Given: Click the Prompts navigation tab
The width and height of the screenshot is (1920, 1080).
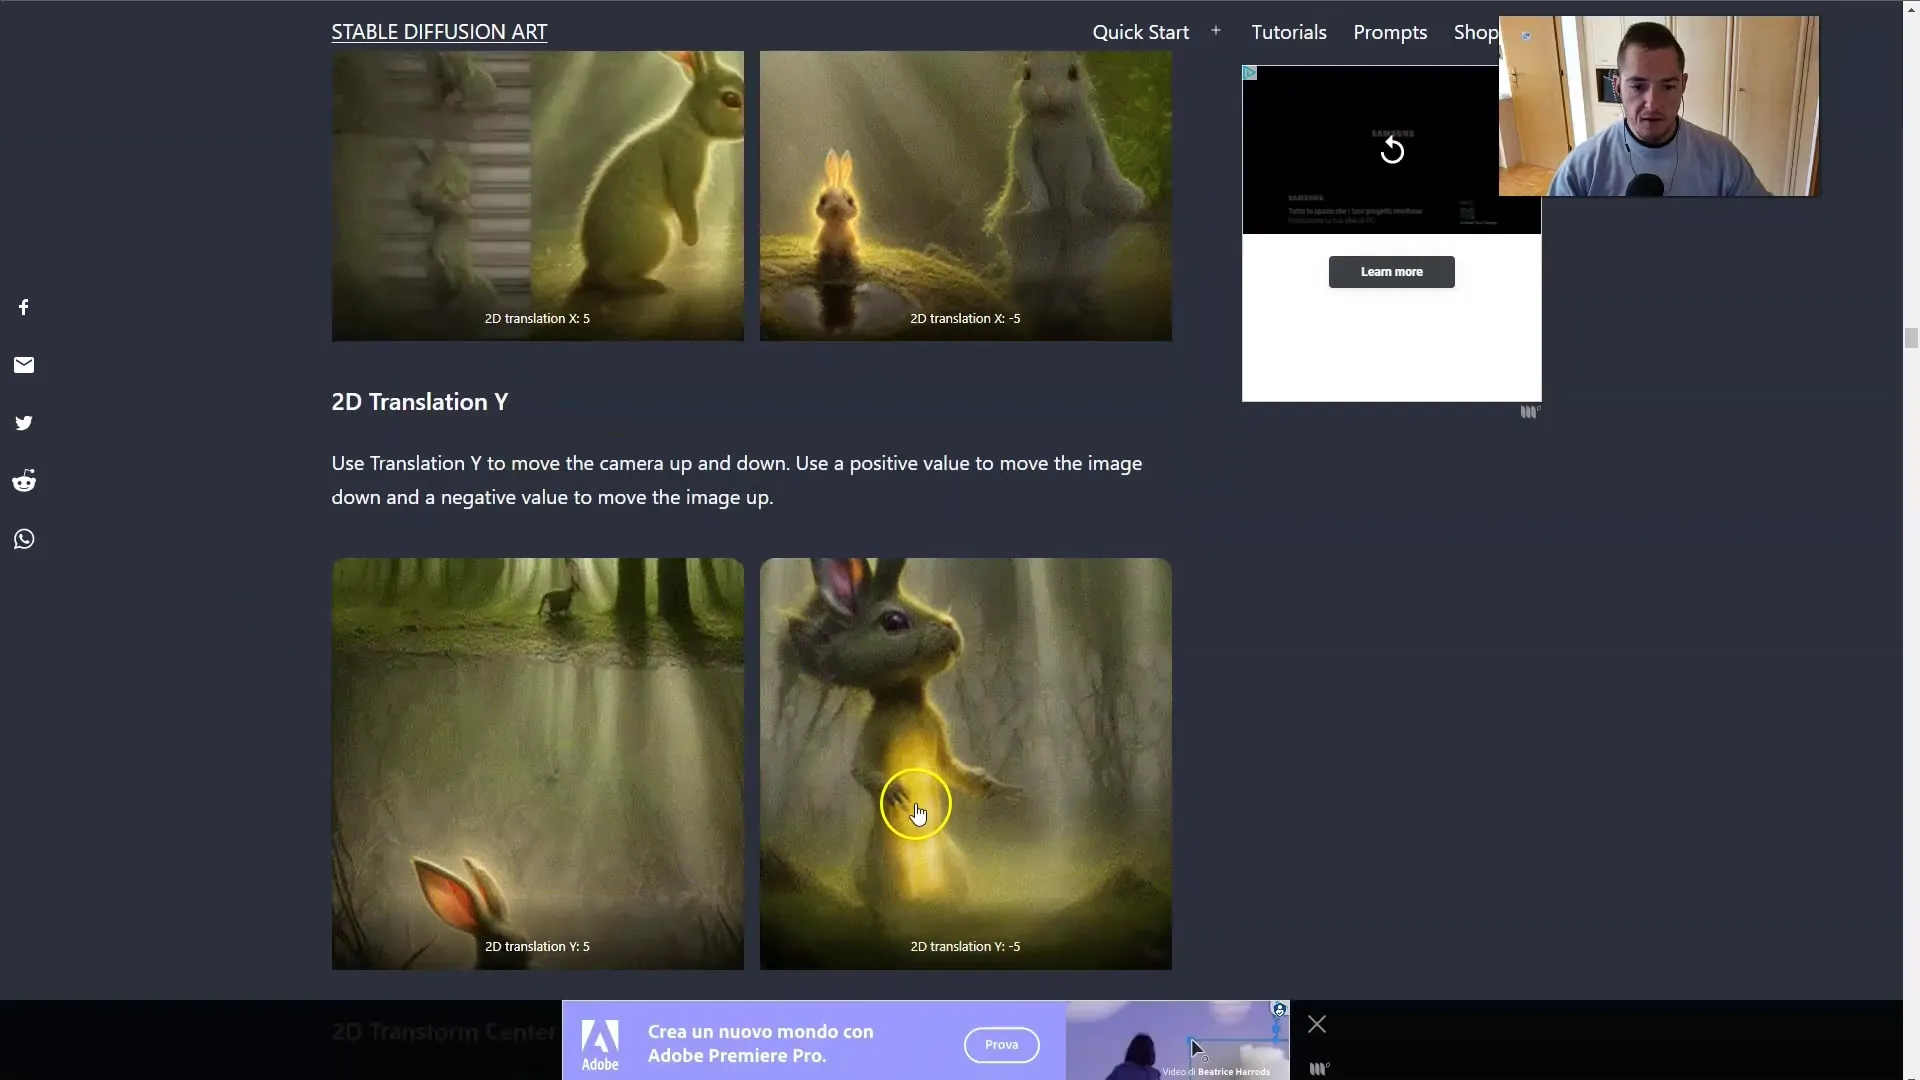Looking at the screenshot, I should [1390, 32].
